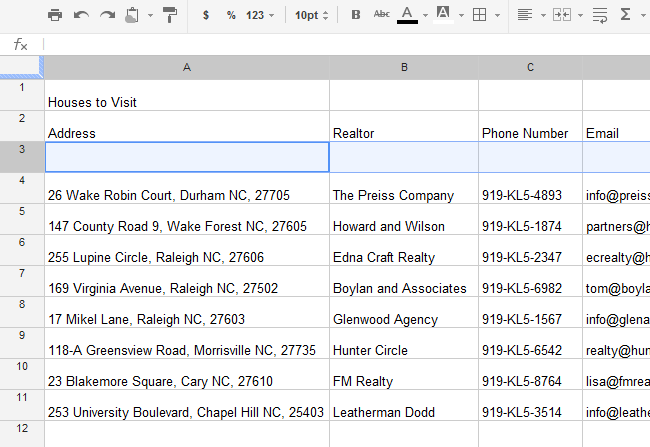Image resolution: width=650 pixels, height=447 pixels.
Task: Open the text color dropdown arrow
Action: tap(425, 16)
